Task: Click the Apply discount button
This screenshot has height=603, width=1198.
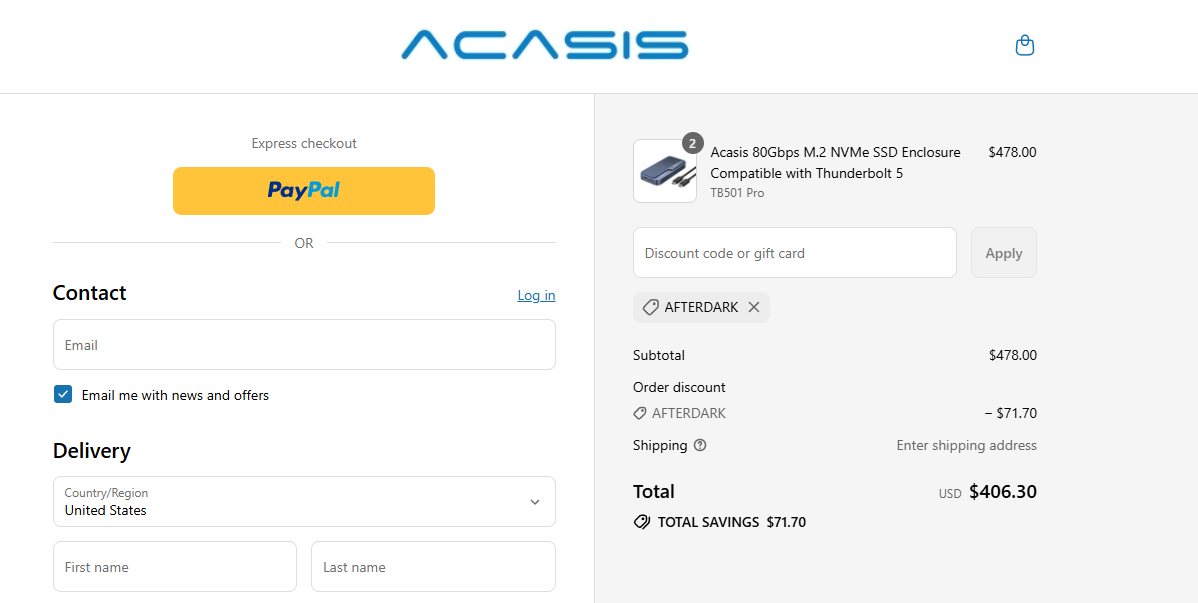Action: coord(1003,253)
